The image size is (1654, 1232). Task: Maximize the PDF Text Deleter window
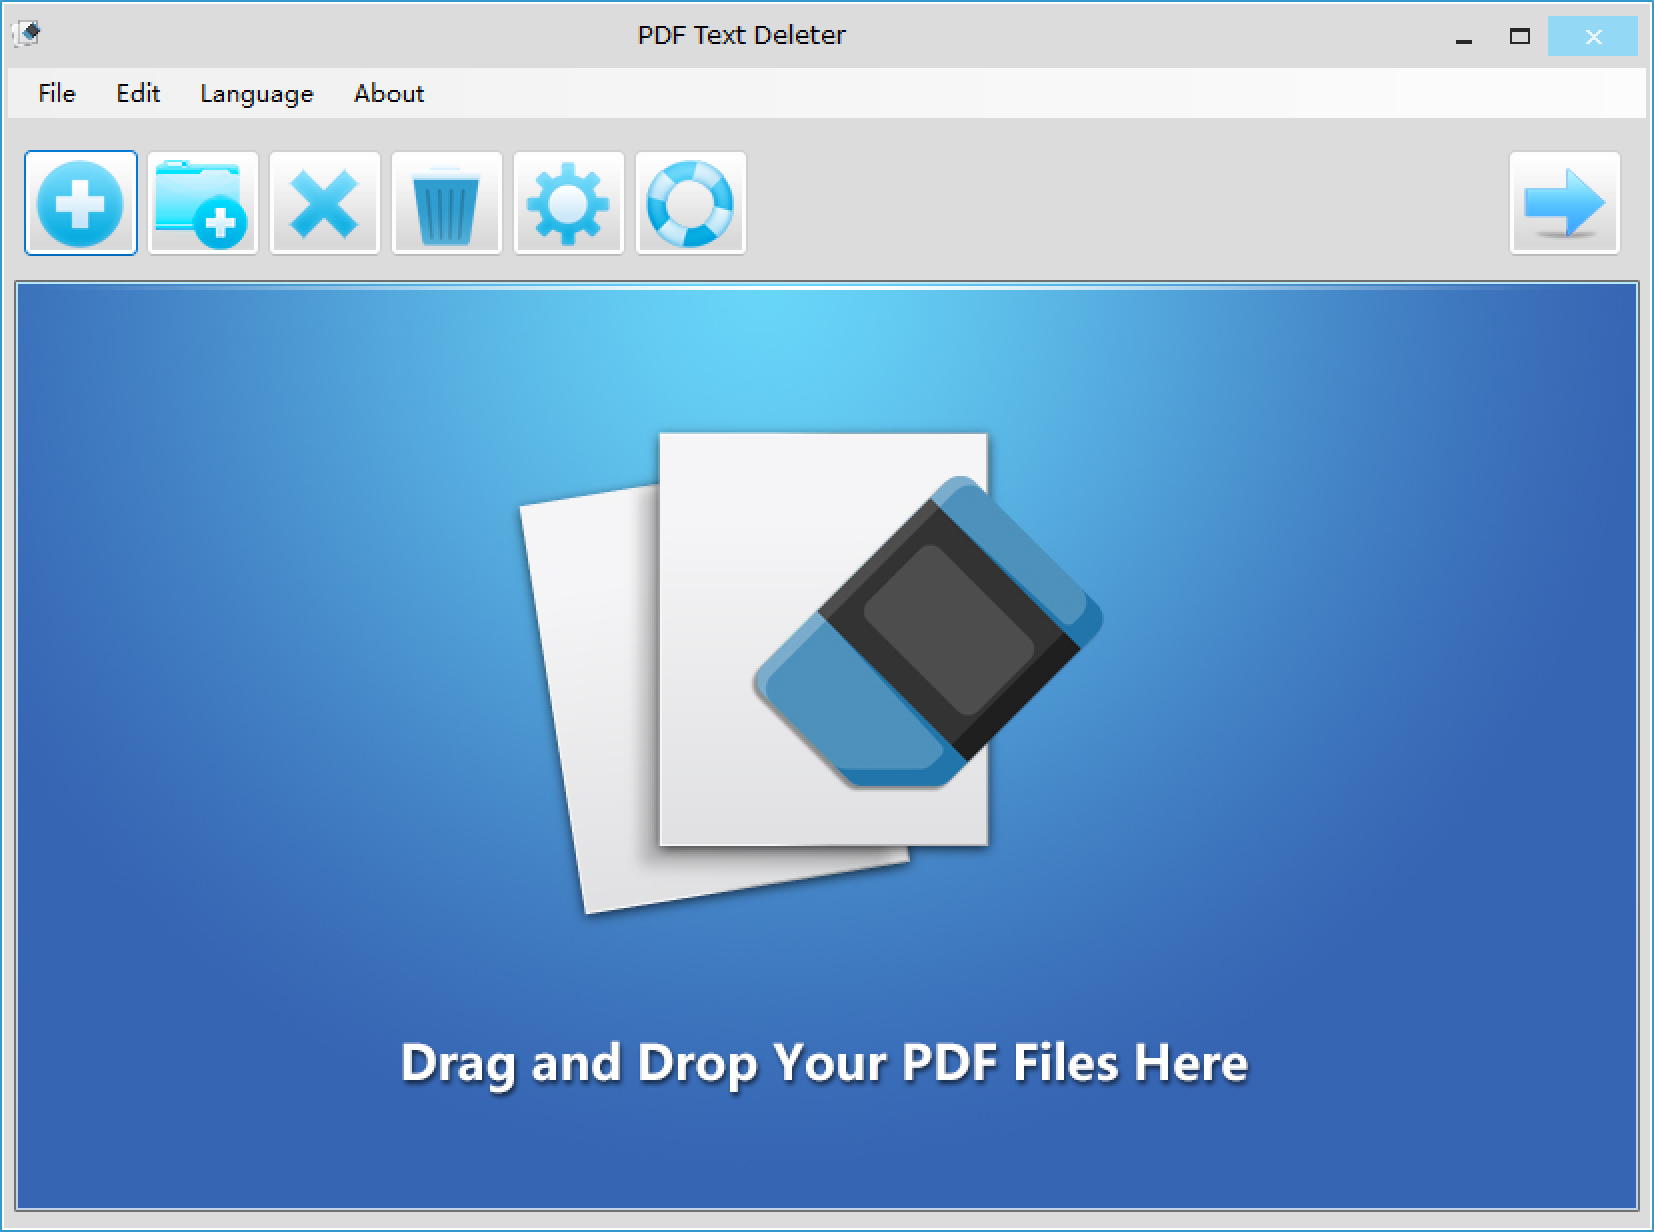(1520, 37)
